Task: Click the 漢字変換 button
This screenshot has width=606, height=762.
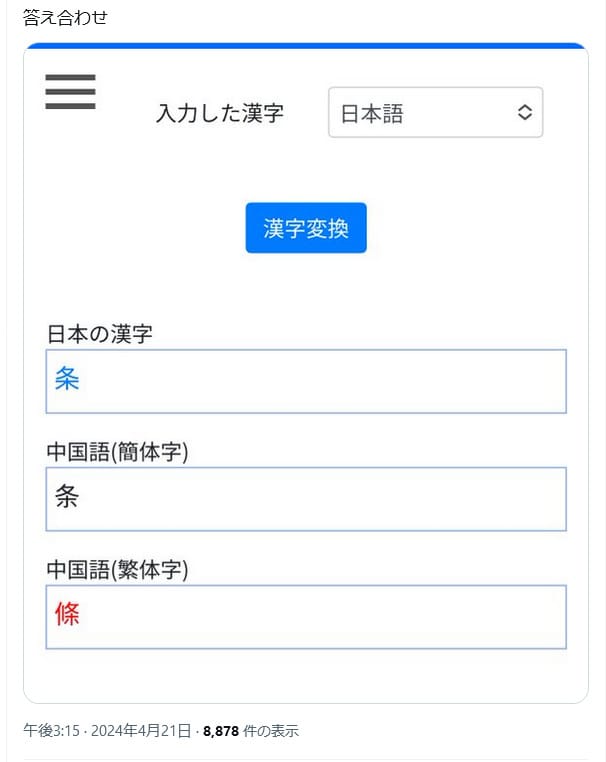Action: [x=306, y=227]
